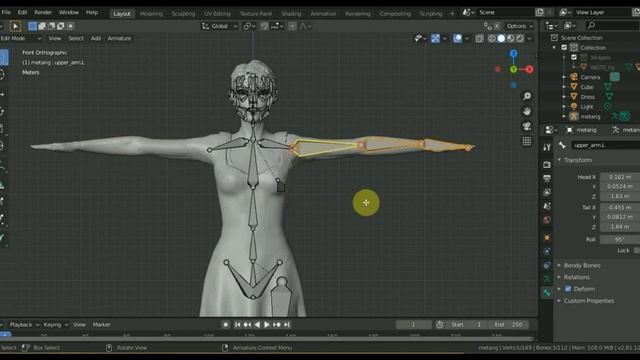Select wireframe viewport shading mode
This screenshot has height=360, width=640.
coord(492,38)
